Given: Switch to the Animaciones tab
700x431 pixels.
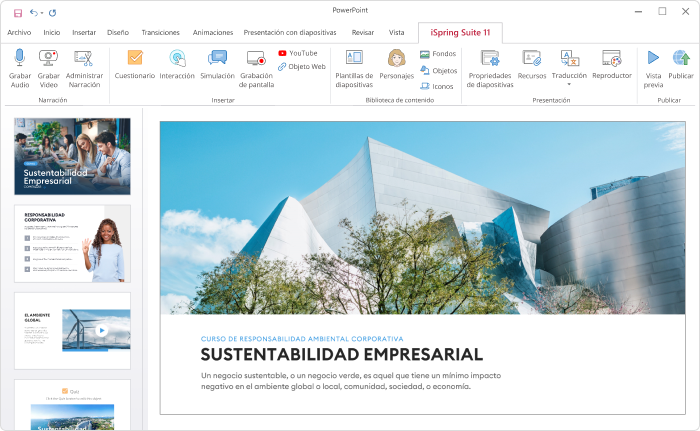Looking at the screenshot, I should [213, 33].
